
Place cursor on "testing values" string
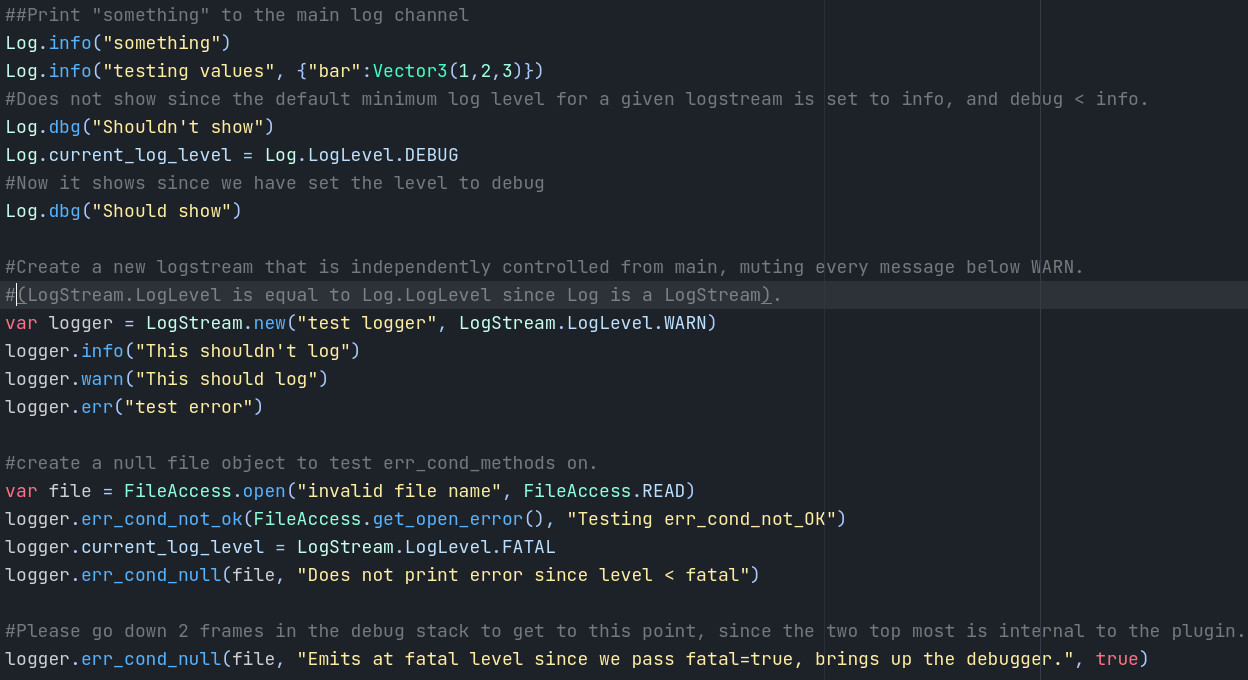(189, 71)
